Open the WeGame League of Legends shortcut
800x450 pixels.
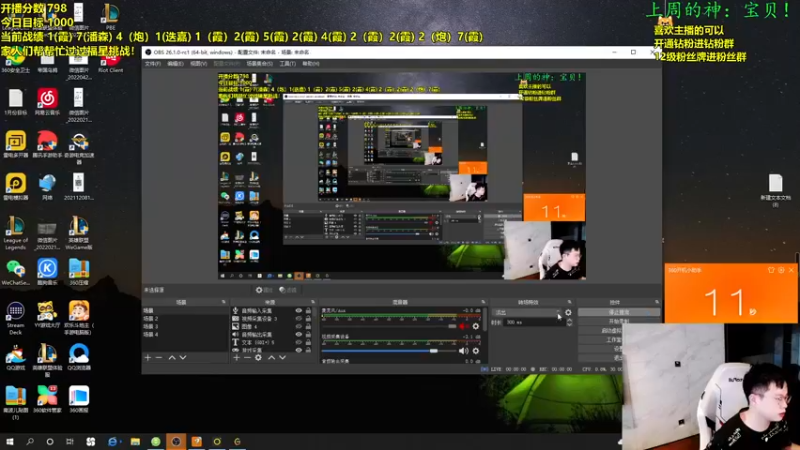[x=79, y=233]
